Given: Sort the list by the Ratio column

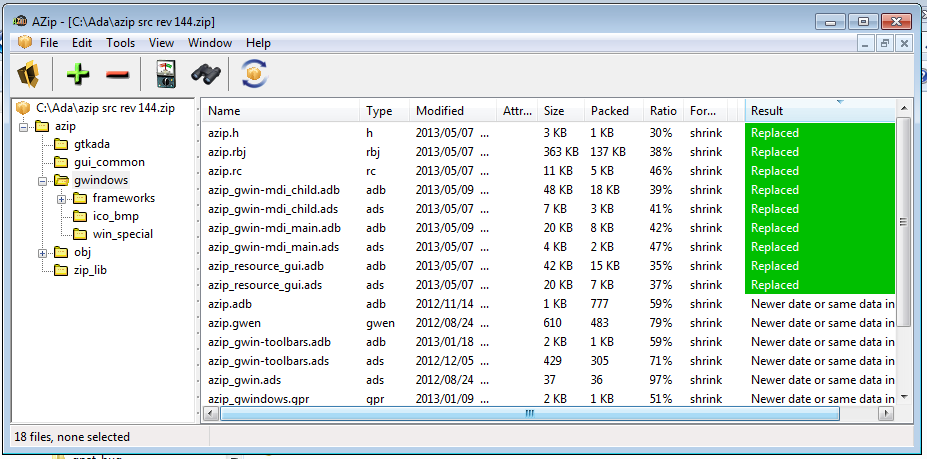Looking at the screenshot, I should 663,111.
